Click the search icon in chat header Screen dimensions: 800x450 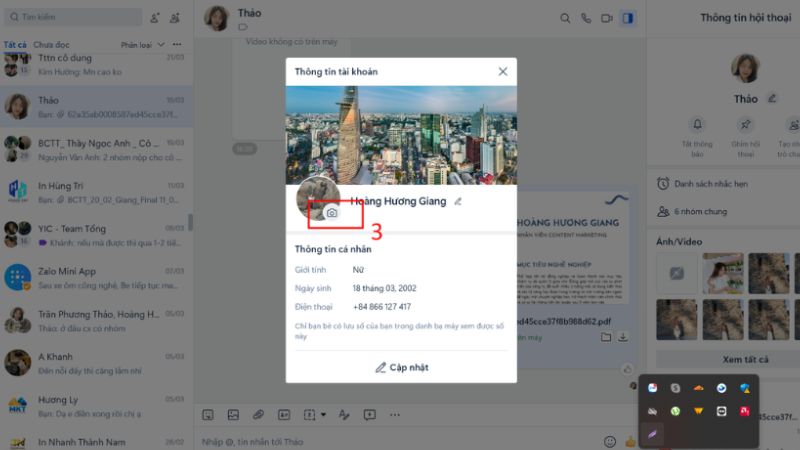[x=565, y=18]
